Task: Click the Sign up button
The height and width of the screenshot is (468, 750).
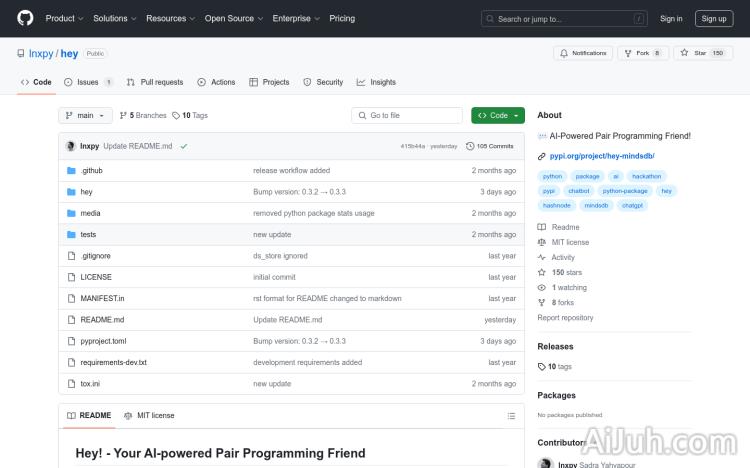Action: 714,18
